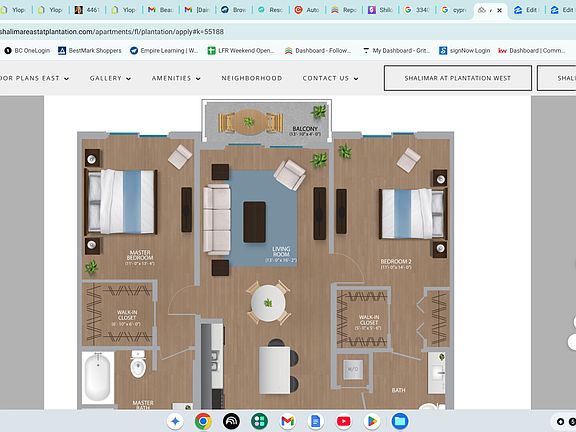
Task: Expand the Amenities dropdown menu
Action: tap(176, 78)
